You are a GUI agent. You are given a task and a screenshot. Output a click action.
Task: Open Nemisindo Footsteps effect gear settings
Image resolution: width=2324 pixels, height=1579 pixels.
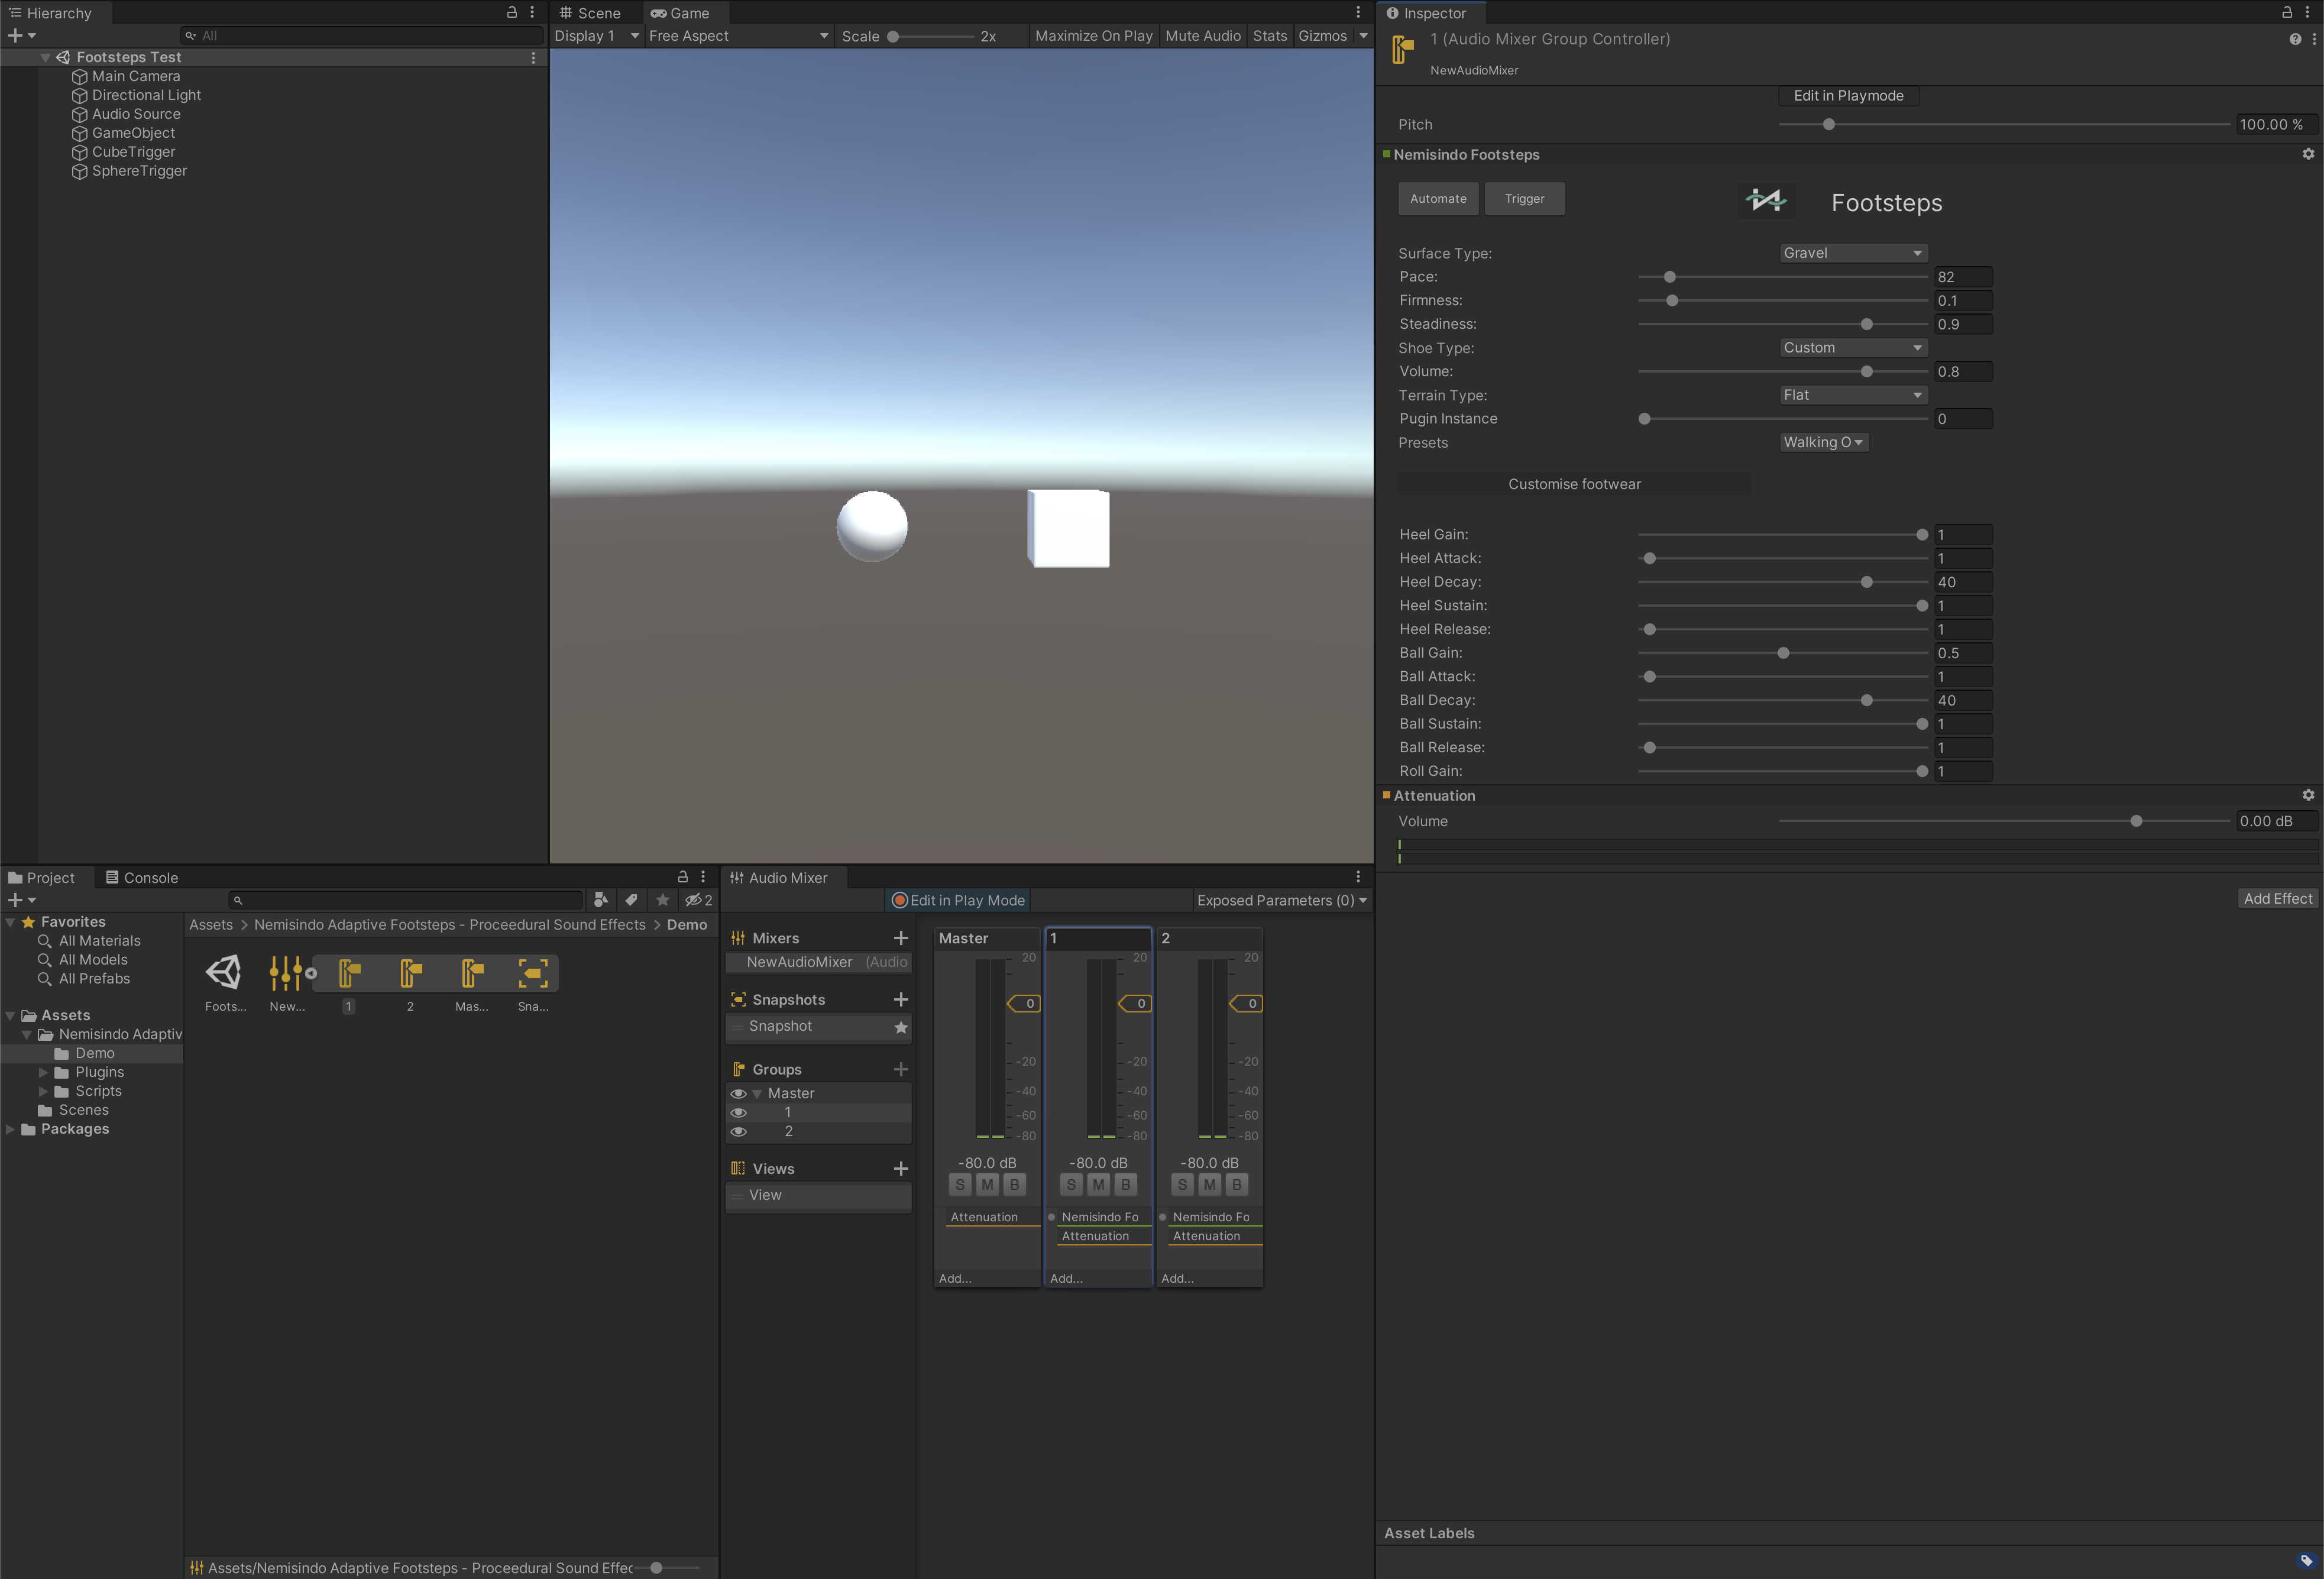pyautogui.click(x=2308, y=154)
